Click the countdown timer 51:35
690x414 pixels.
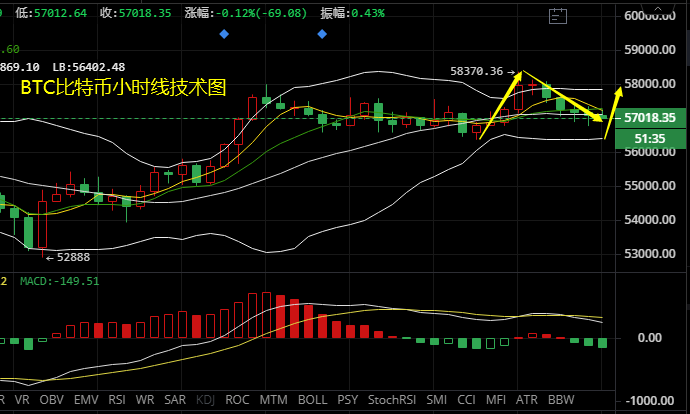650,139
